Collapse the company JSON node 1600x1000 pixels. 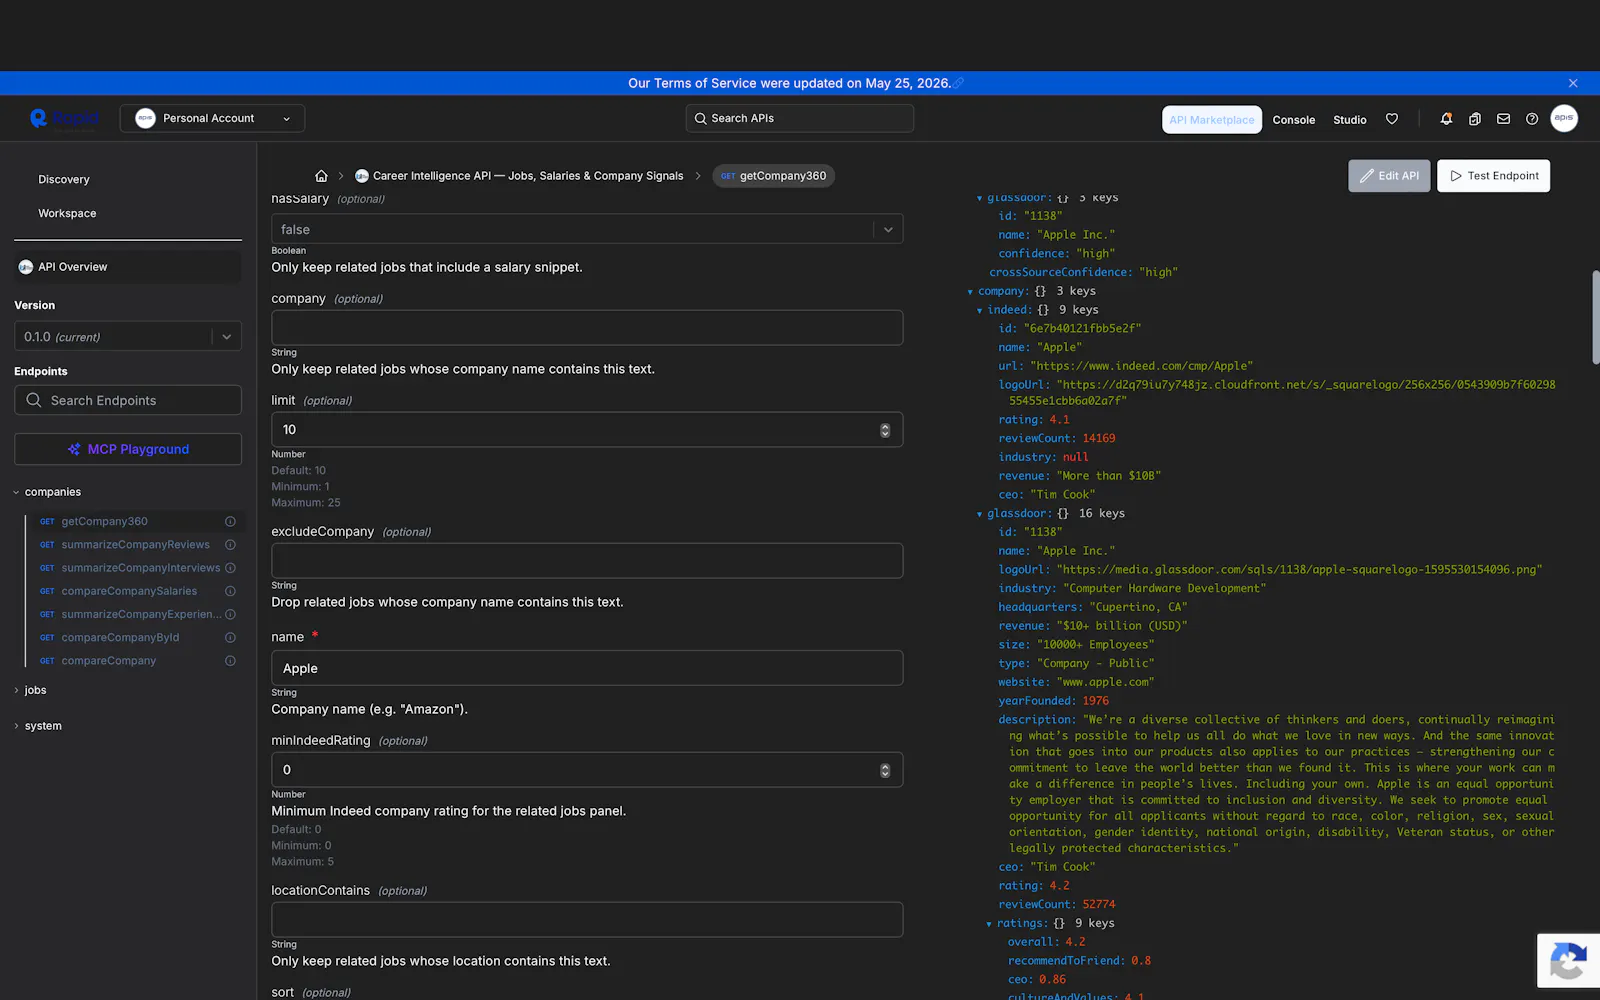tap(970, 292)
